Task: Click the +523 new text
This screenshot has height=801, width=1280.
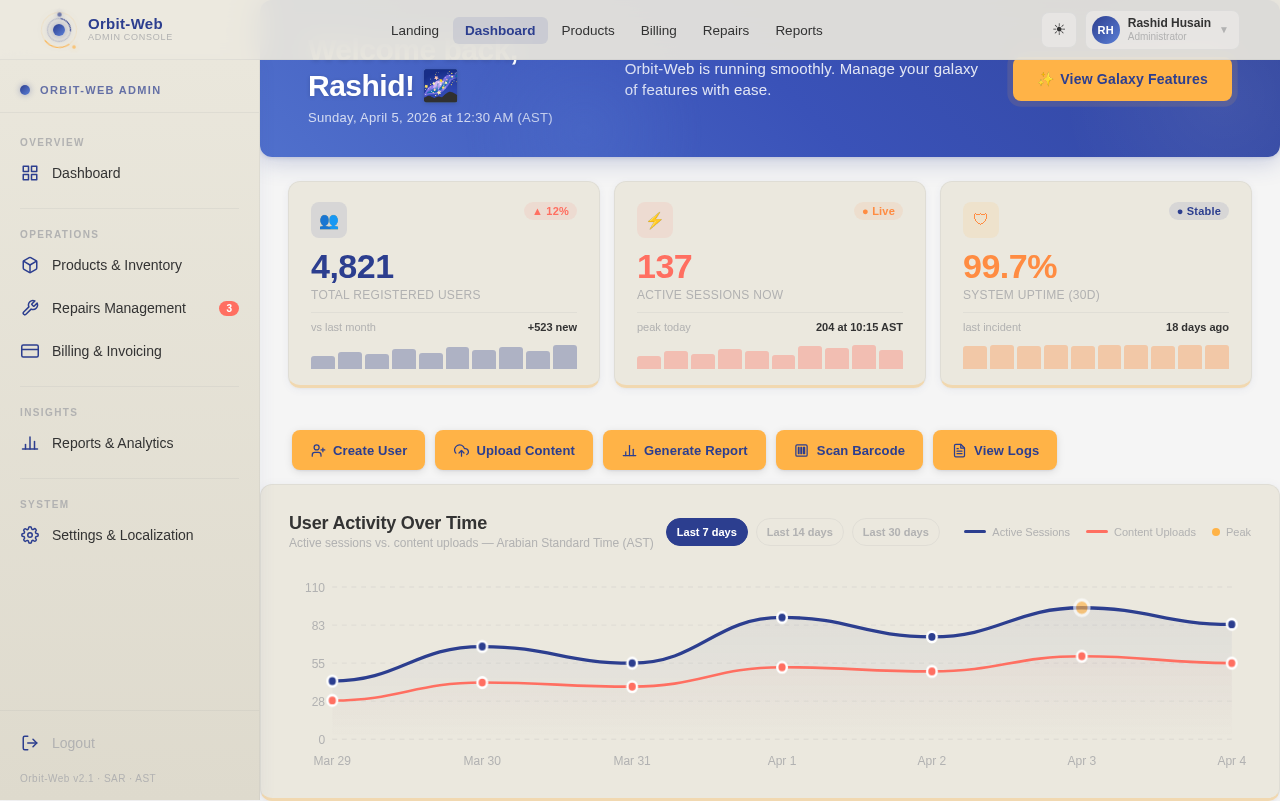Action: click(x=552, y=327)
